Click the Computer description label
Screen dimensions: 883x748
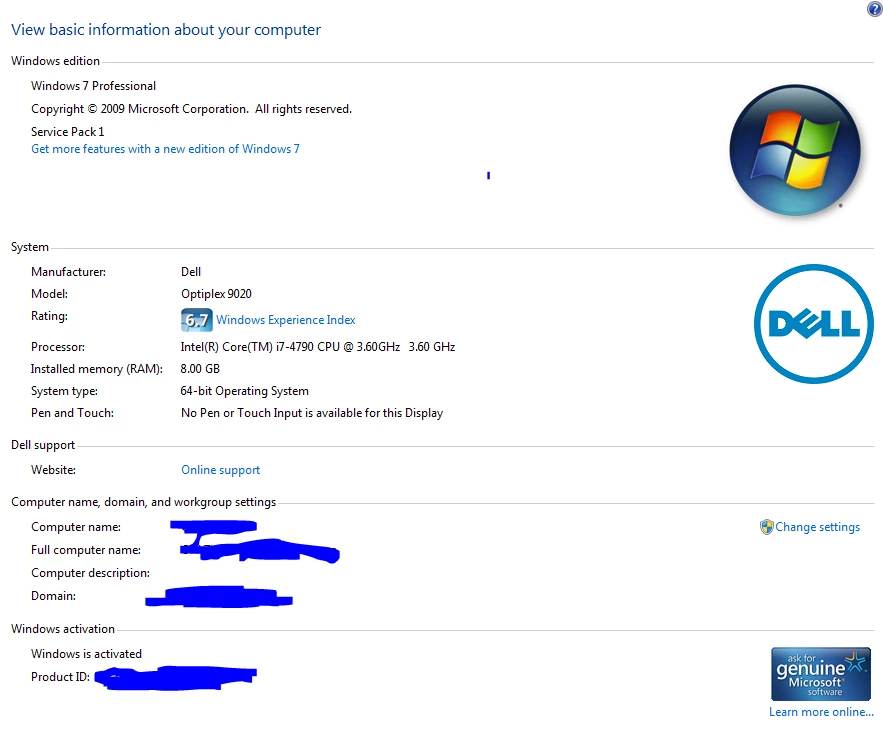(90, 573)
